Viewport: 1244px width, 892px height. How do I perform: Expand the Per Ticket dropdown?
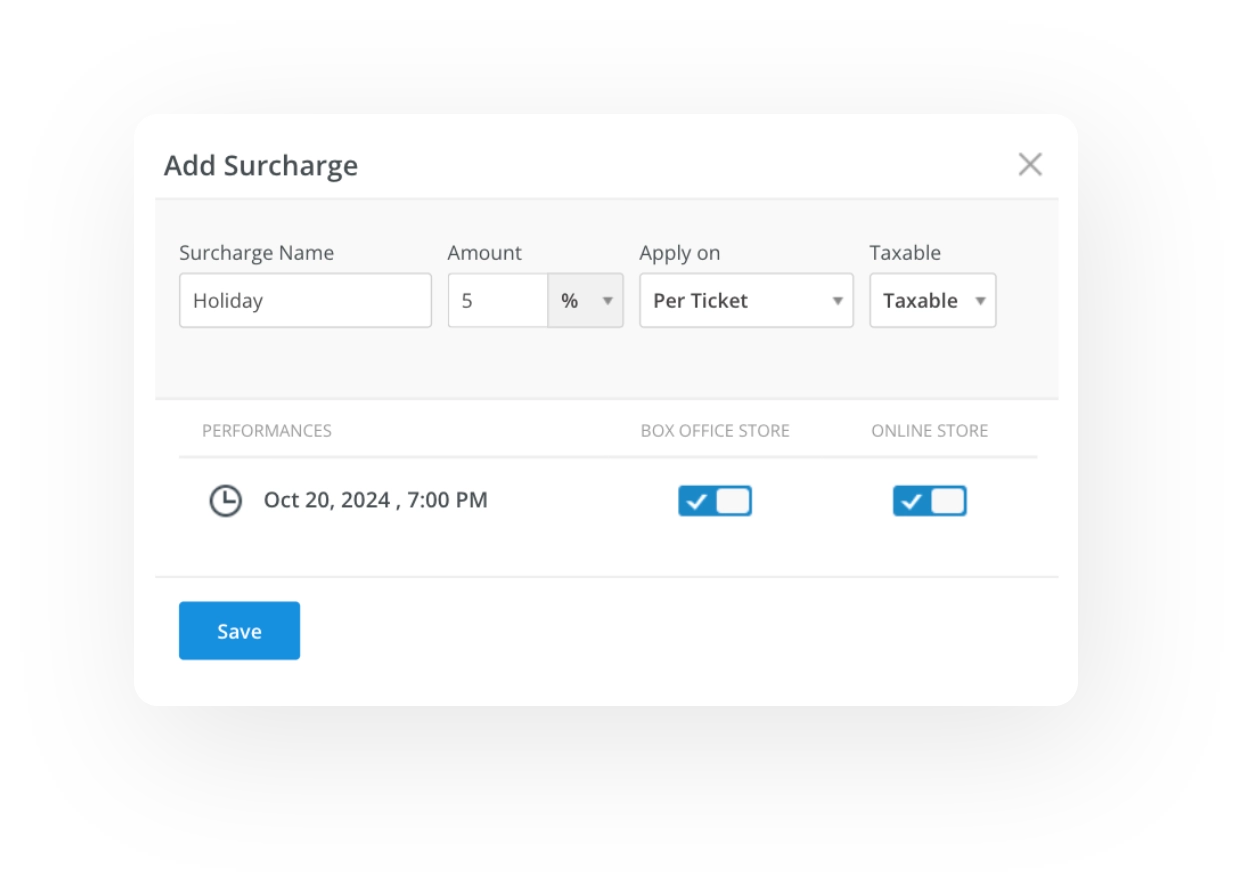pyautogui.click(x=746, y=301)
